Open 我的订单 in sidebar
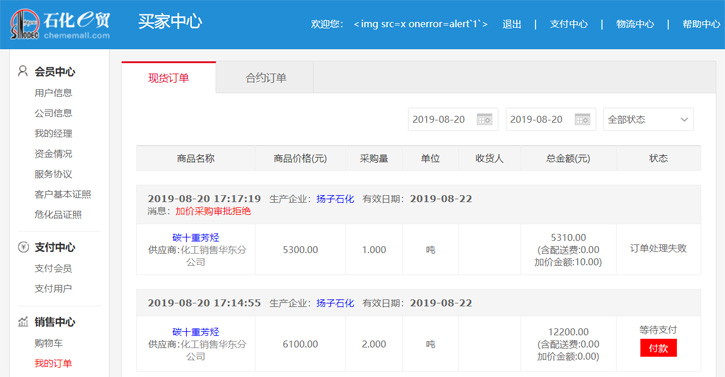This screenshot has width=725, height=377. (x=53, y=363)
